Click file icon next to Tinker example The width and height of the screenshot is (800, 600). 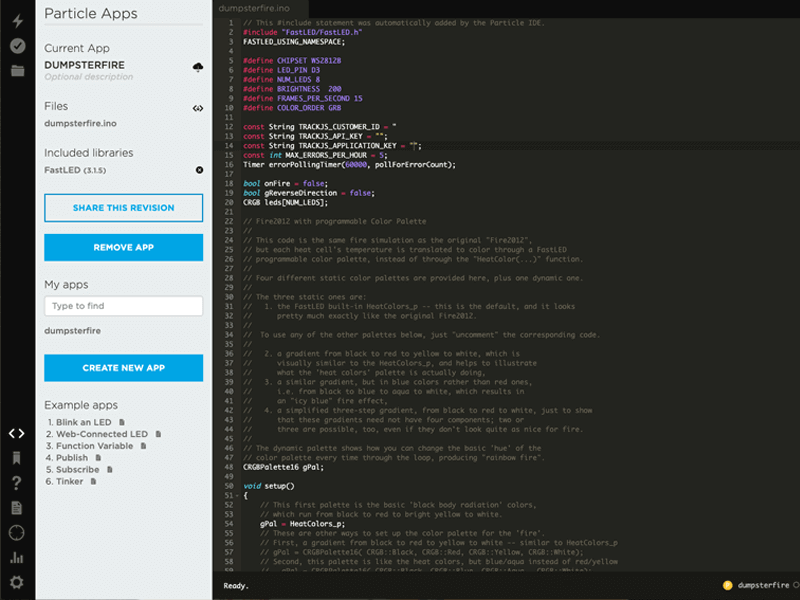tap(93, 481)
